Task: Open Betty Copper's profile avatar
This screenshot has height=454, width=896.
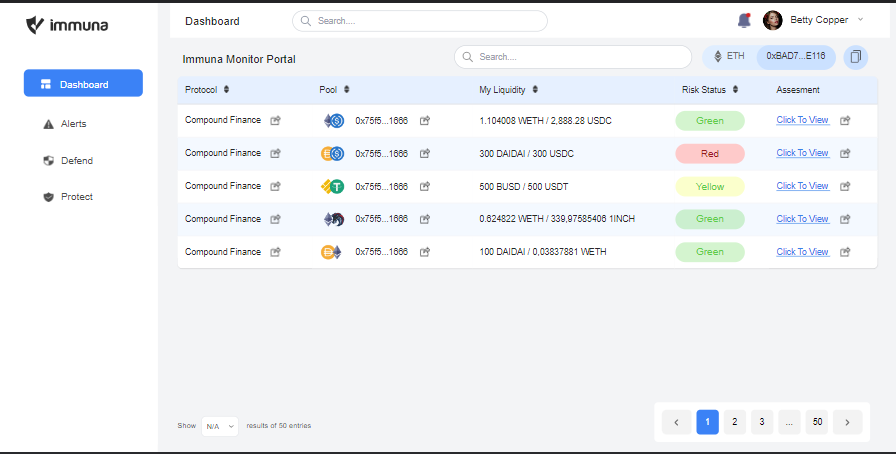Action: (773, 20)
